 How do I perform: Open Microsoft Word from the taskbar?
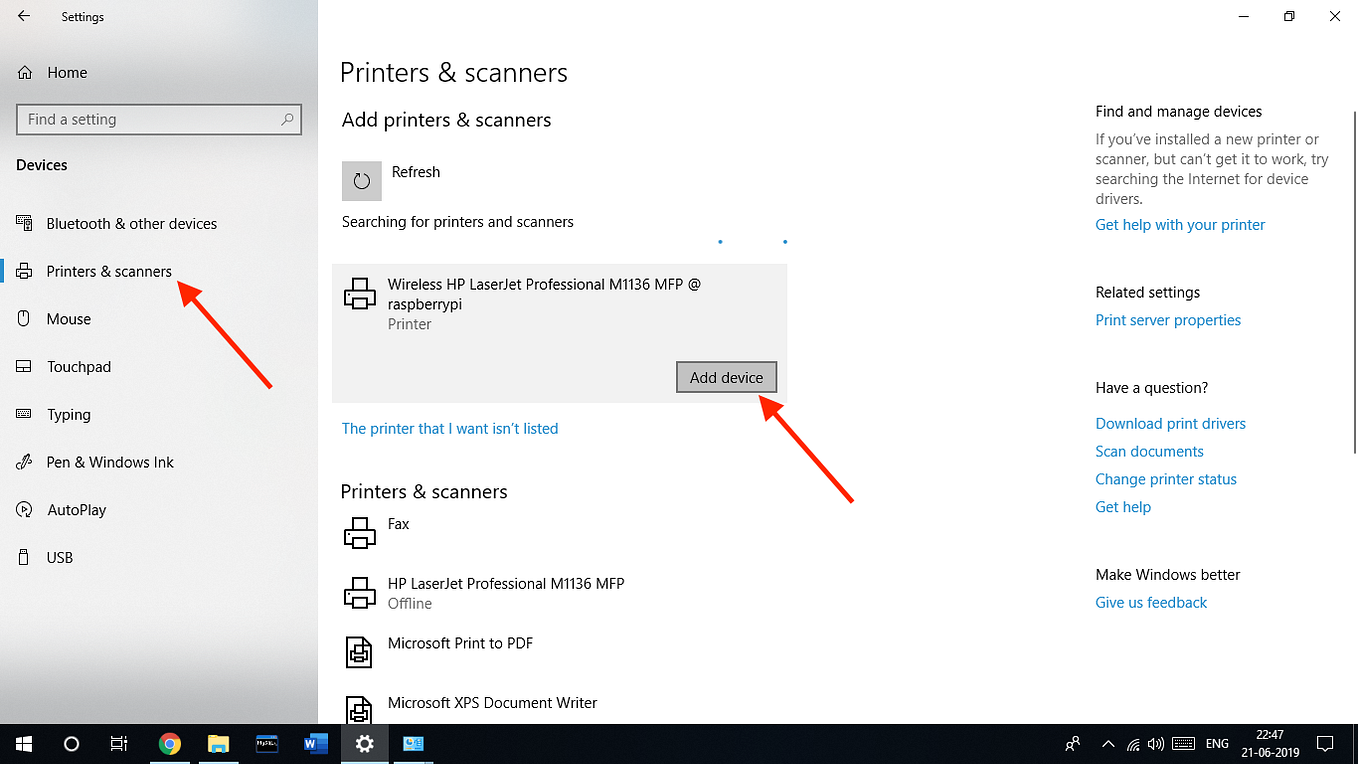pos(315,744)
